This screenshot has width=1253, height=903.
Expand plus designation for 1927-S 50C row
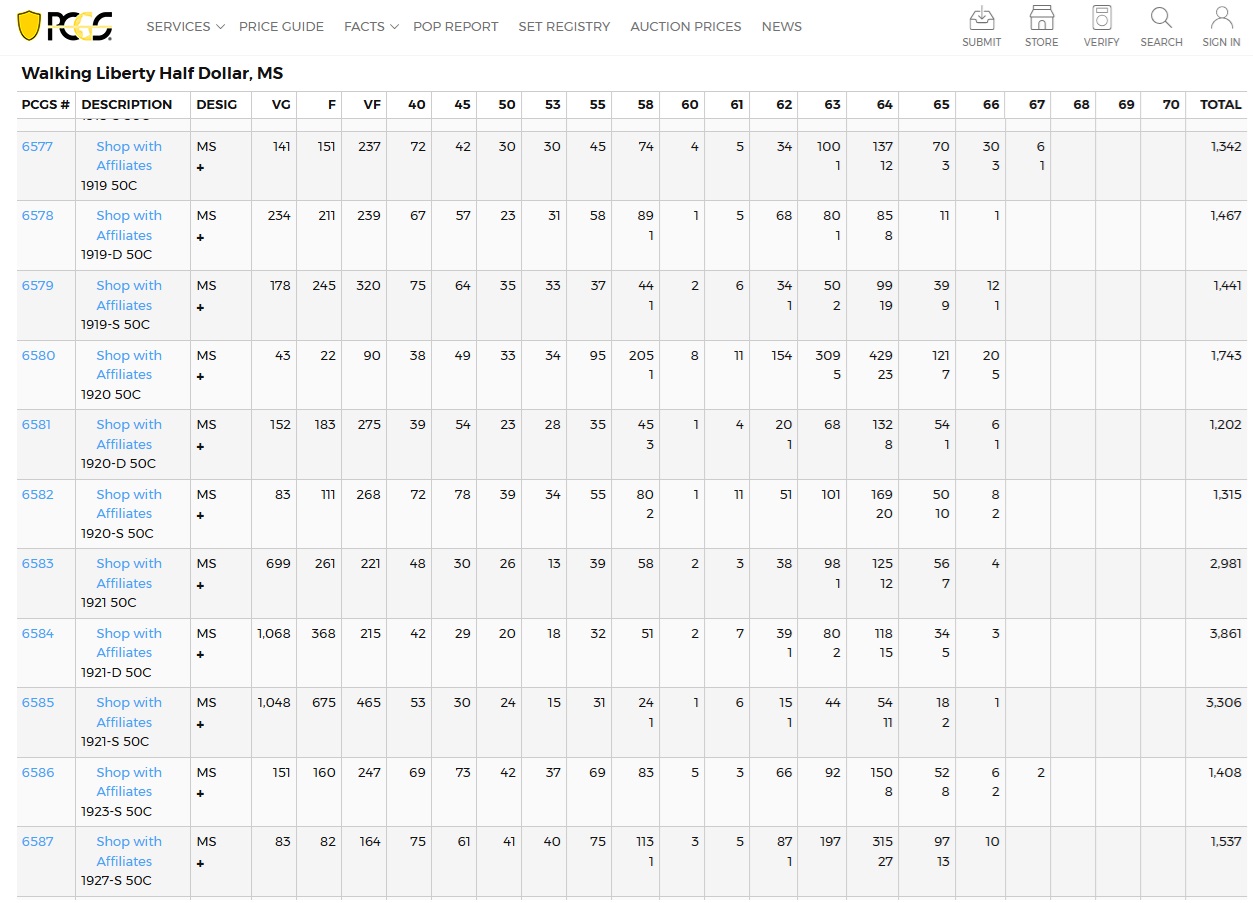tap(200, 863)
